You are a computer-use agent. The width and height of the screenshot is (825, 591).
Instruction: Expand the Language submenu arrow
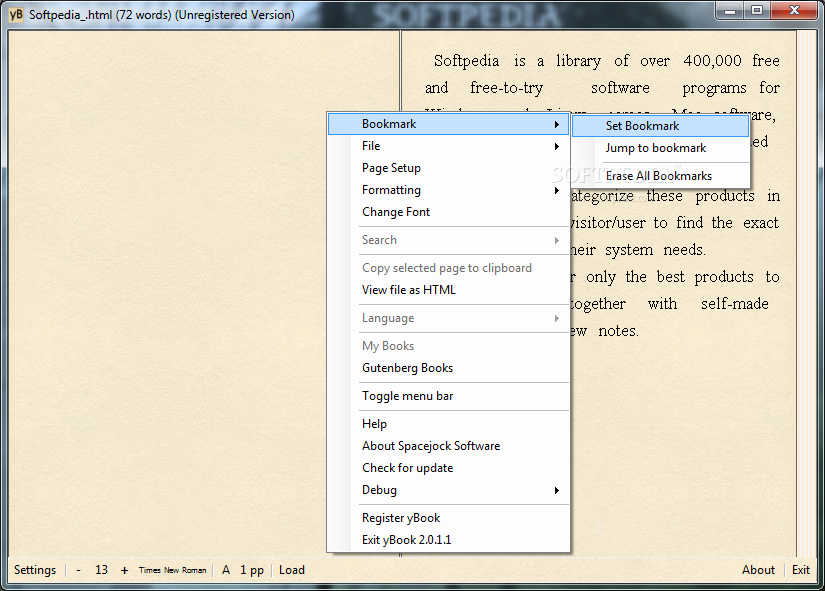557,318
